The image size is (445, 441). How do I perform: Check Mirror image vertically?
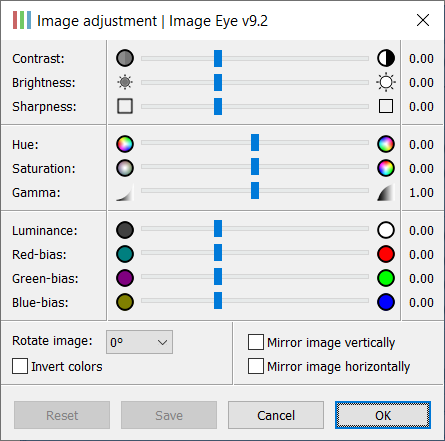[x=256, y=342]
